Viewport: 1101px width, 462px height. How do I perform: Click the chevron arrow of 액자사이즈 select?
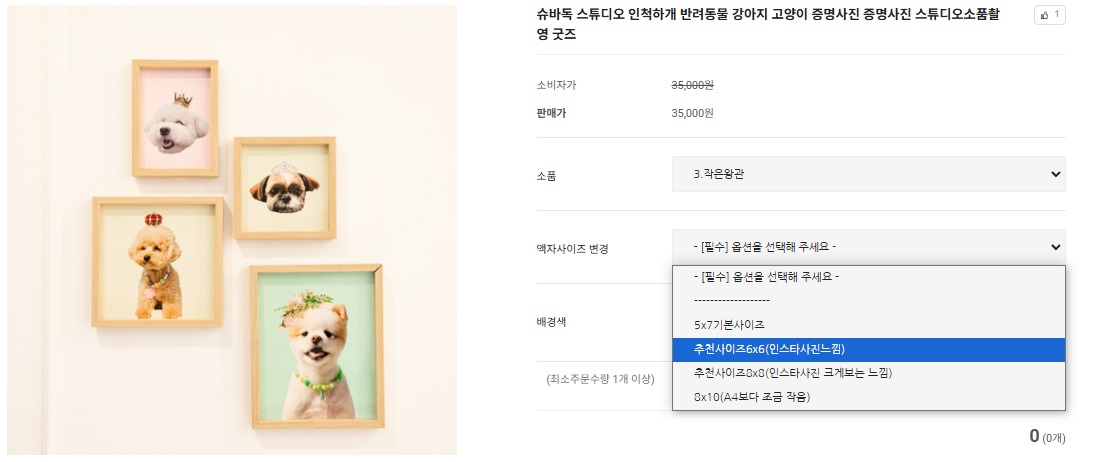tap(1056, 247)
